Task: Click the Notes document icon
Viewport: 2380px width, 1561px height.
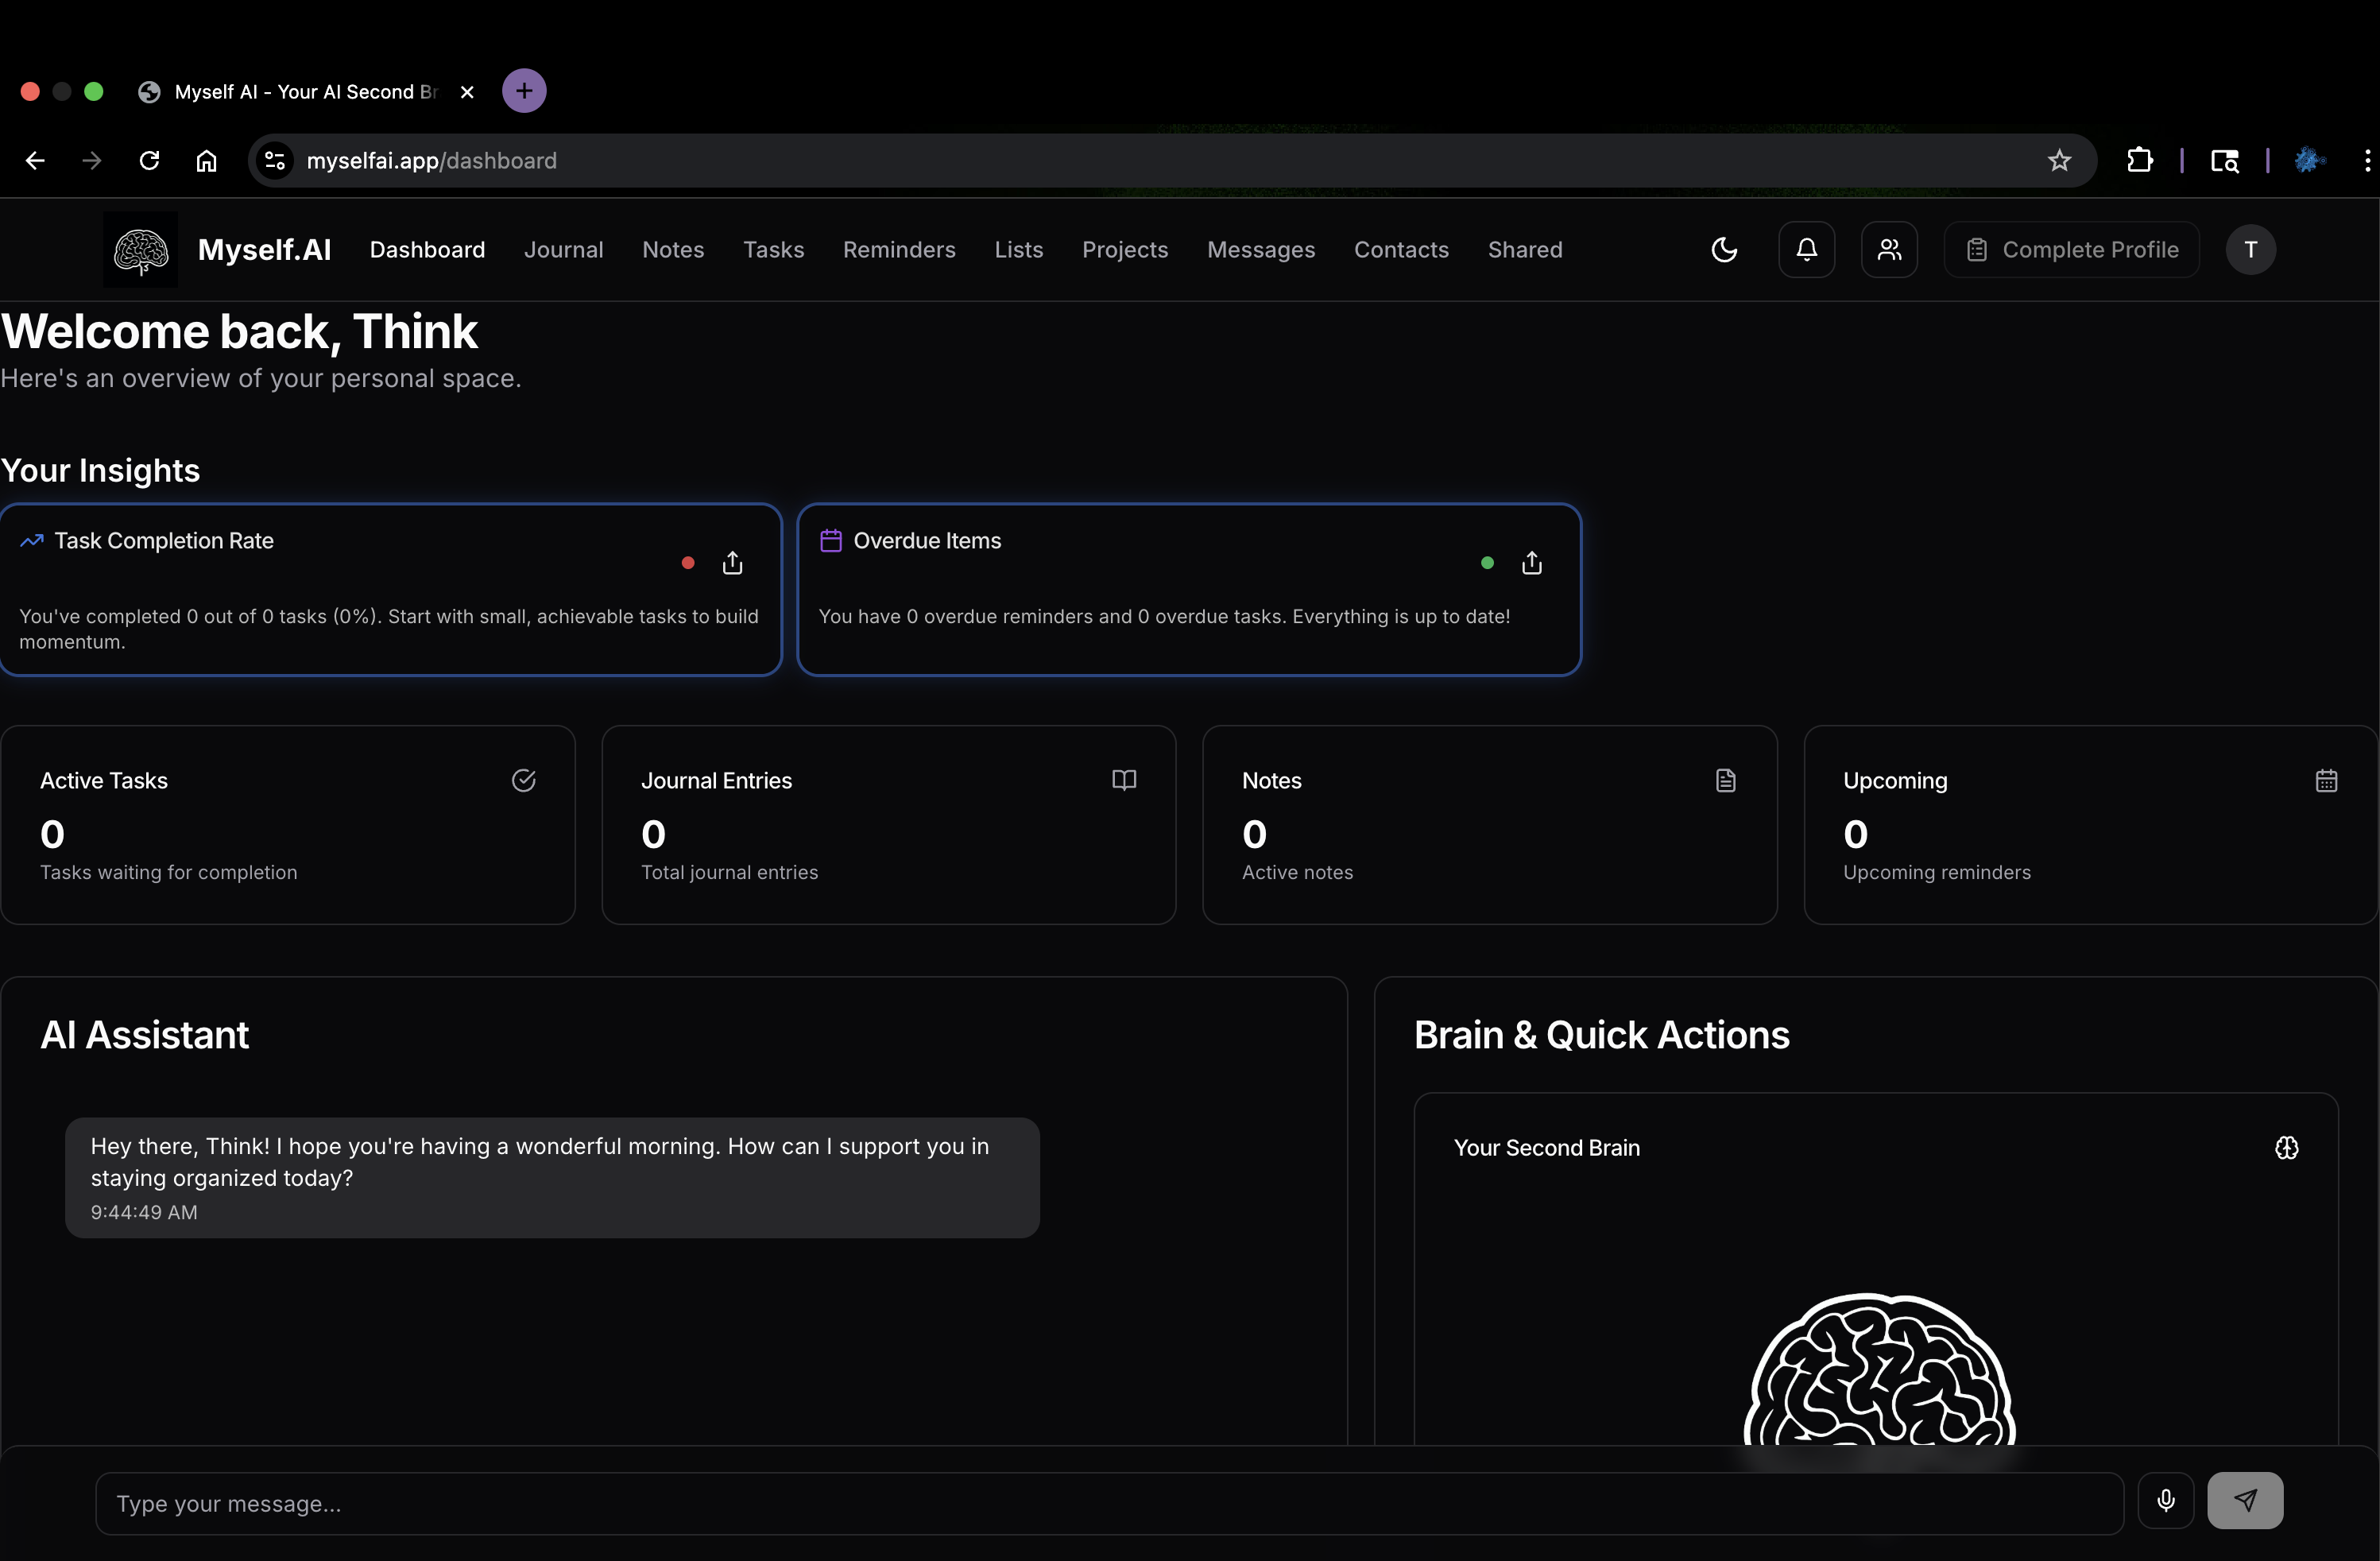Action: [x=1725, y=780]
